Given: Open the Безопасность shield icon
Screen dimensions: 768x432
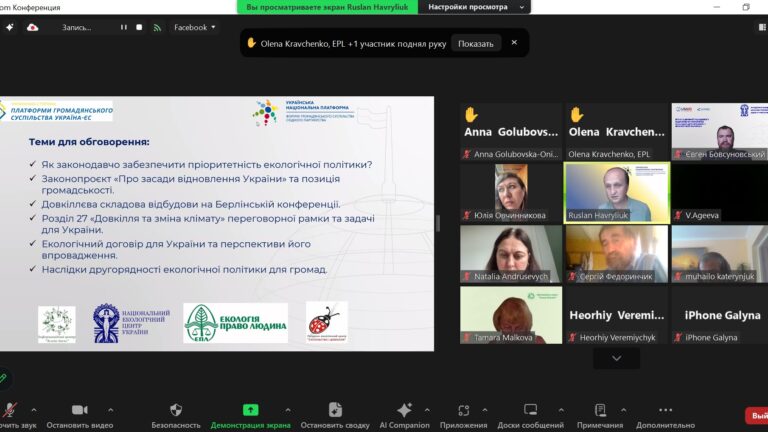Looking at the screenshot, I should click(x=176, y=410).
